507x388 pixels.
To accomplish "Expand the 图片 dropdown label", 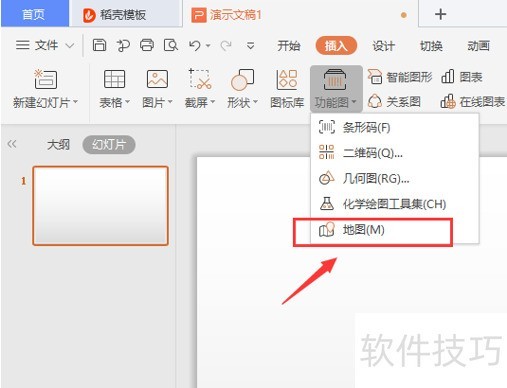I will coord(157,102).
